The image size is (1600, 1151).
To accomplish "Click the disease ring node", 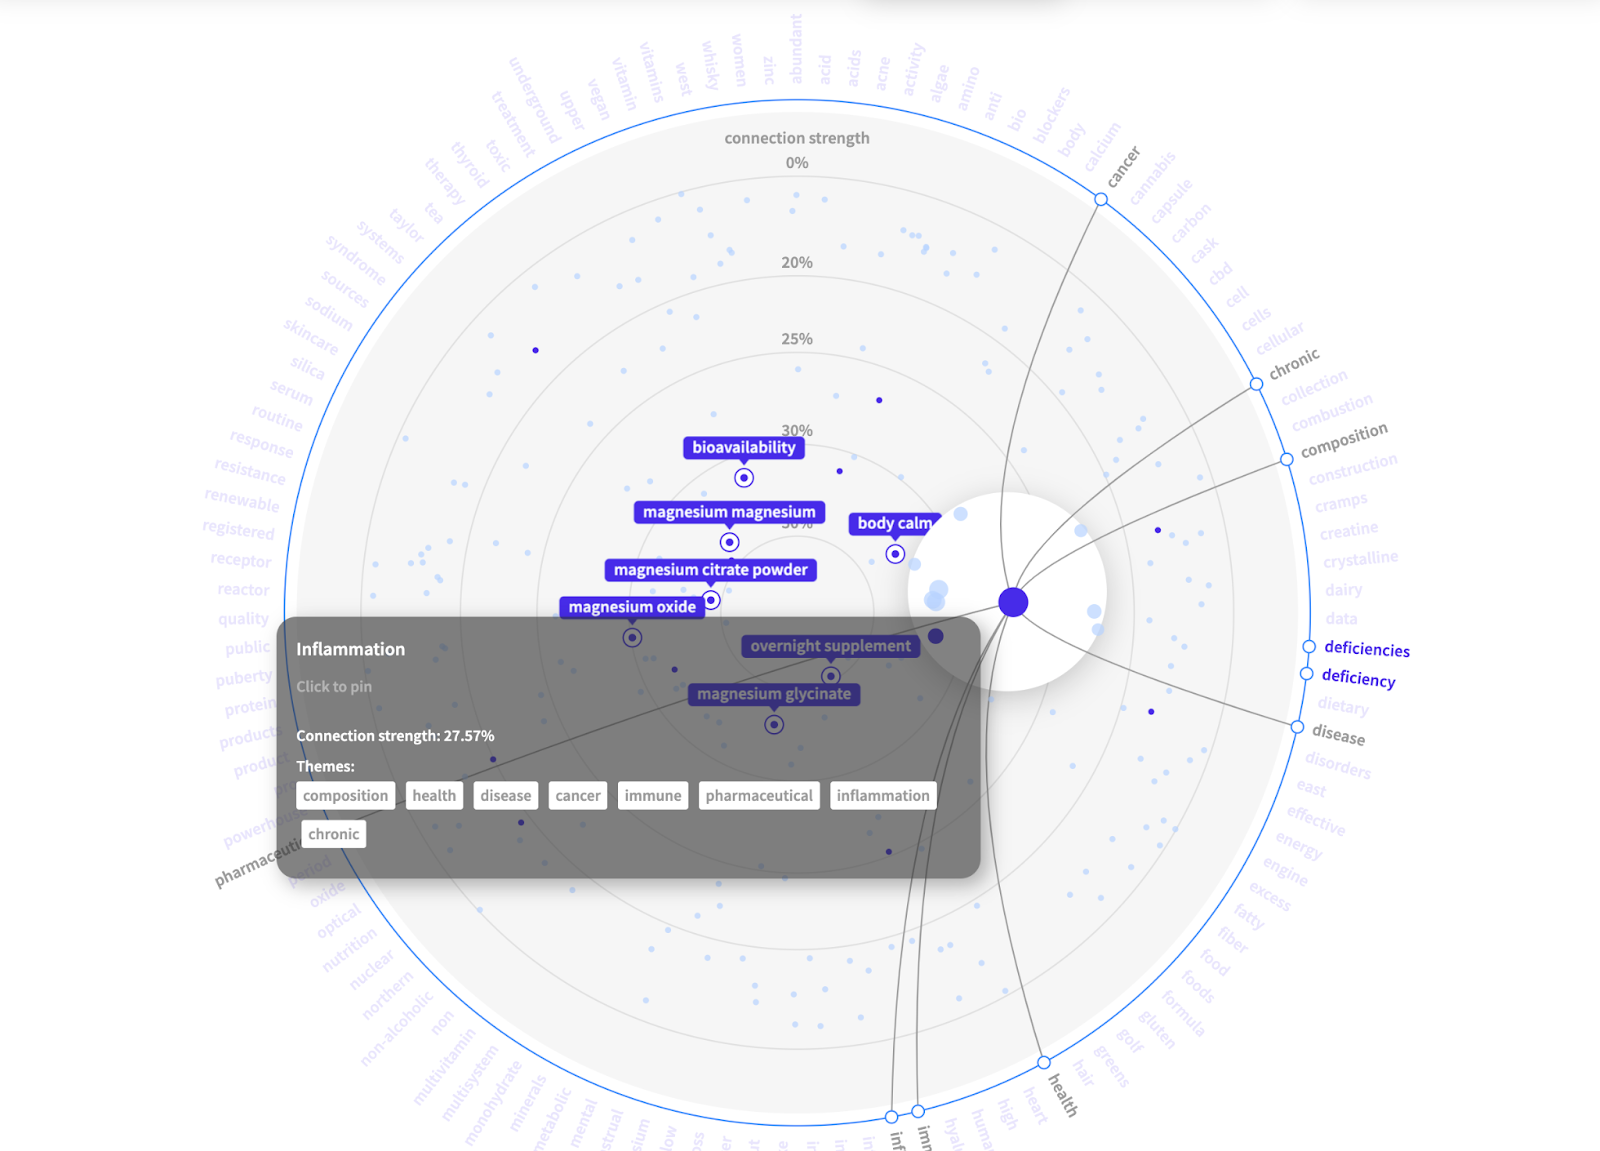I will click(x=1297, y=727).
